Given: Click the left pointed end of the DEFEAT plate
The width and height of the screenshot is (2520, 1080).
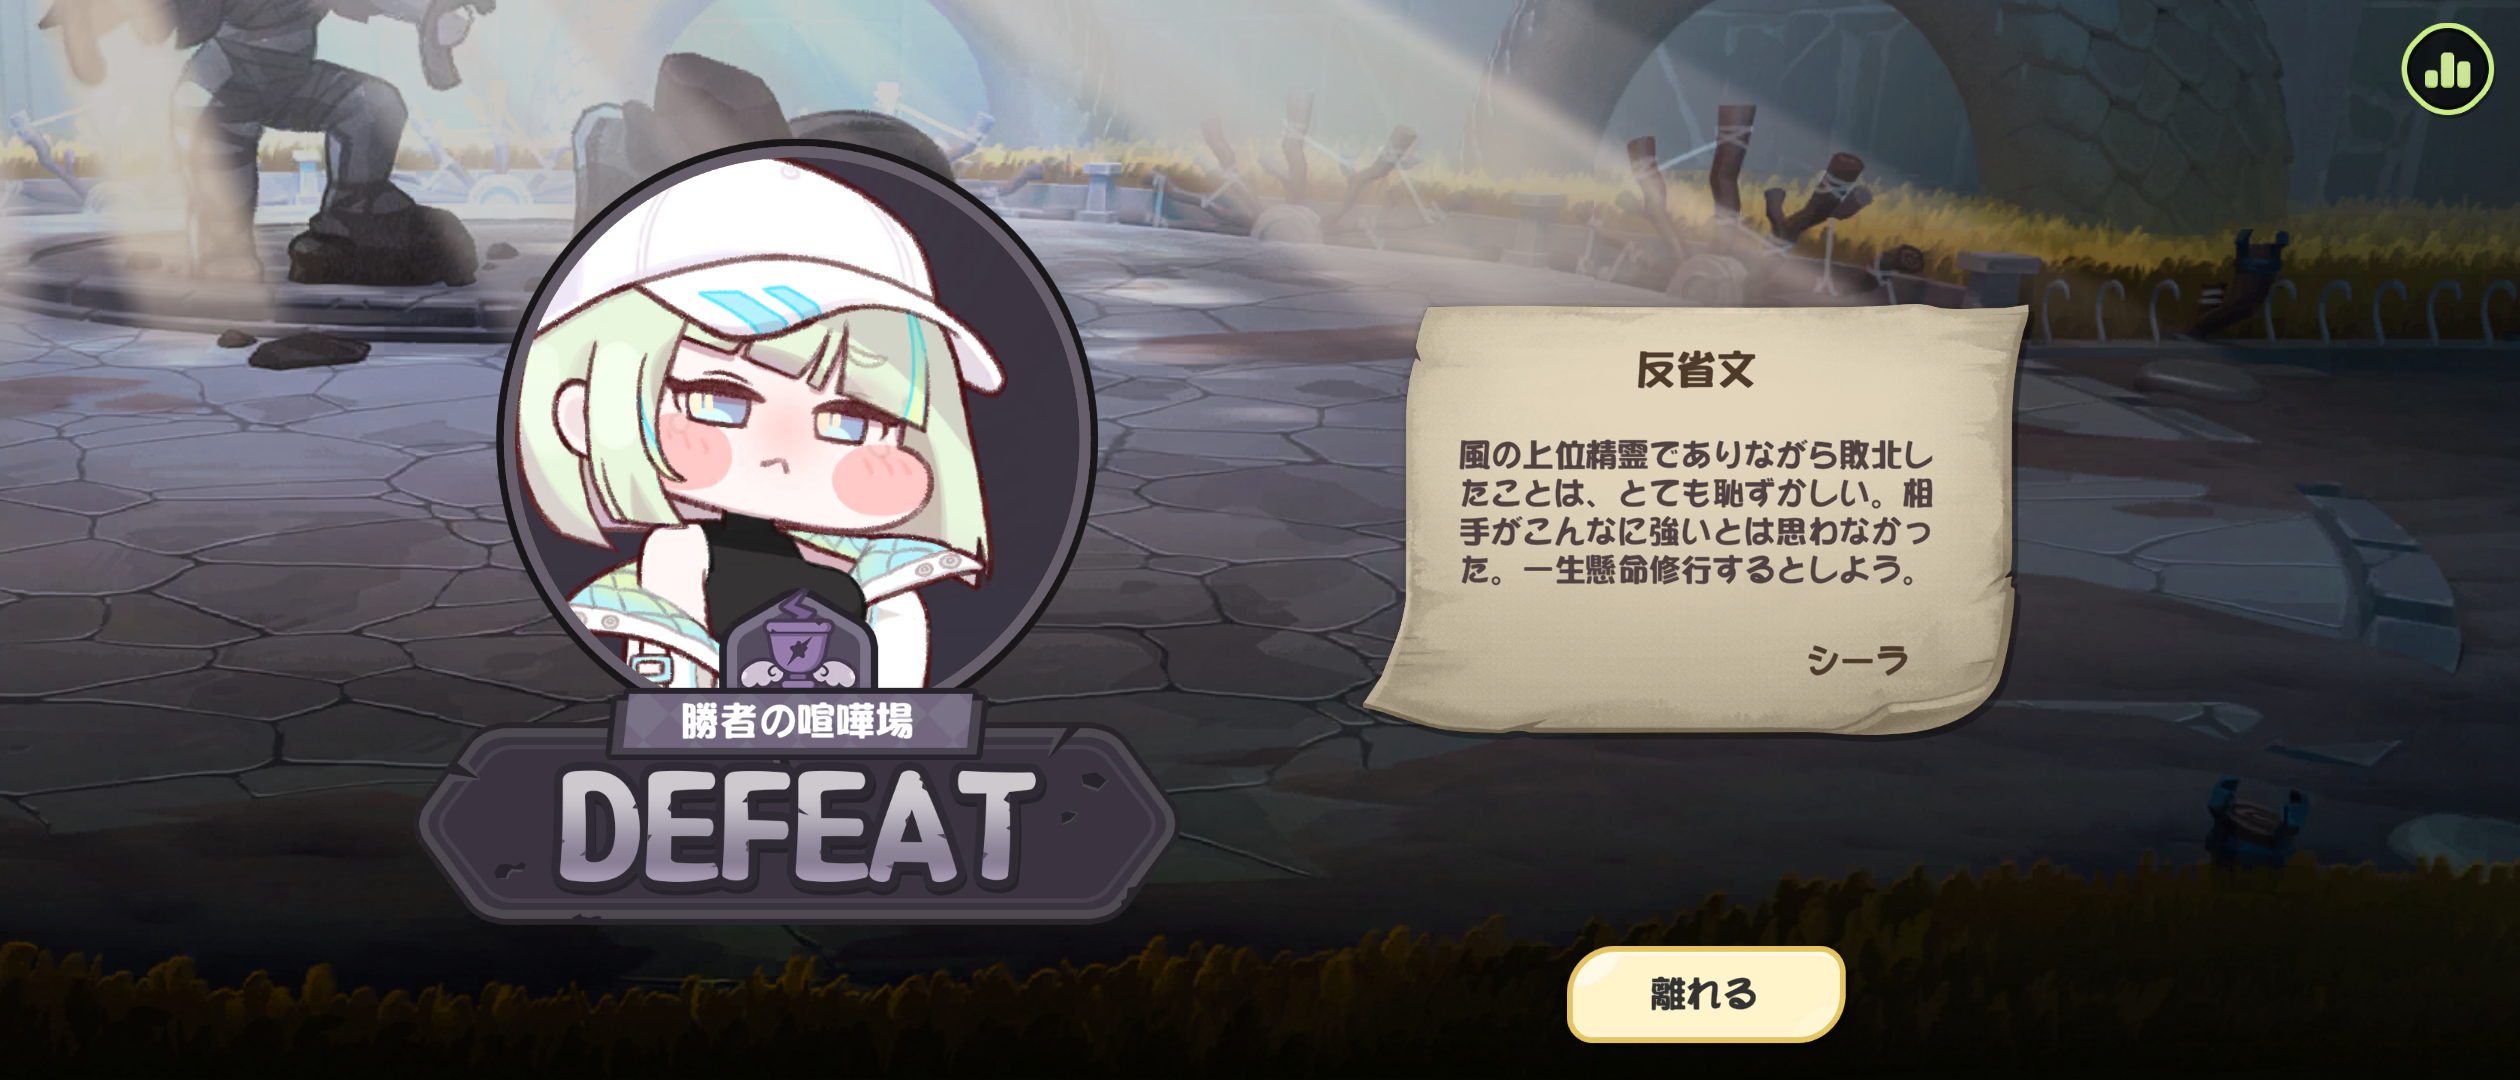Looking at the screenshot, I should (x=440, y=826).
